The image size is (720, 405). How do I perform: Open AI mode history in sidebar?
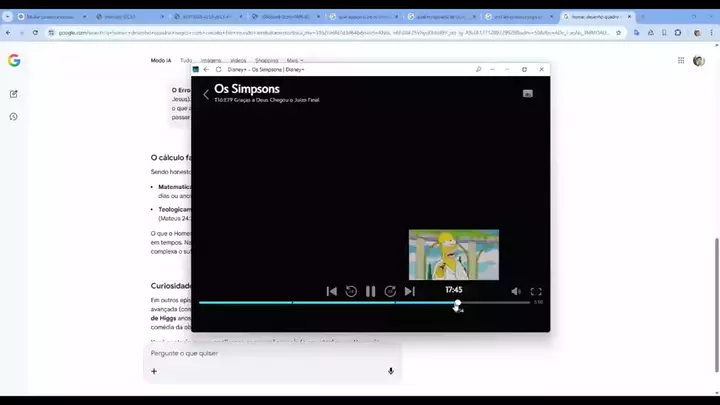[x=14, y=116]
